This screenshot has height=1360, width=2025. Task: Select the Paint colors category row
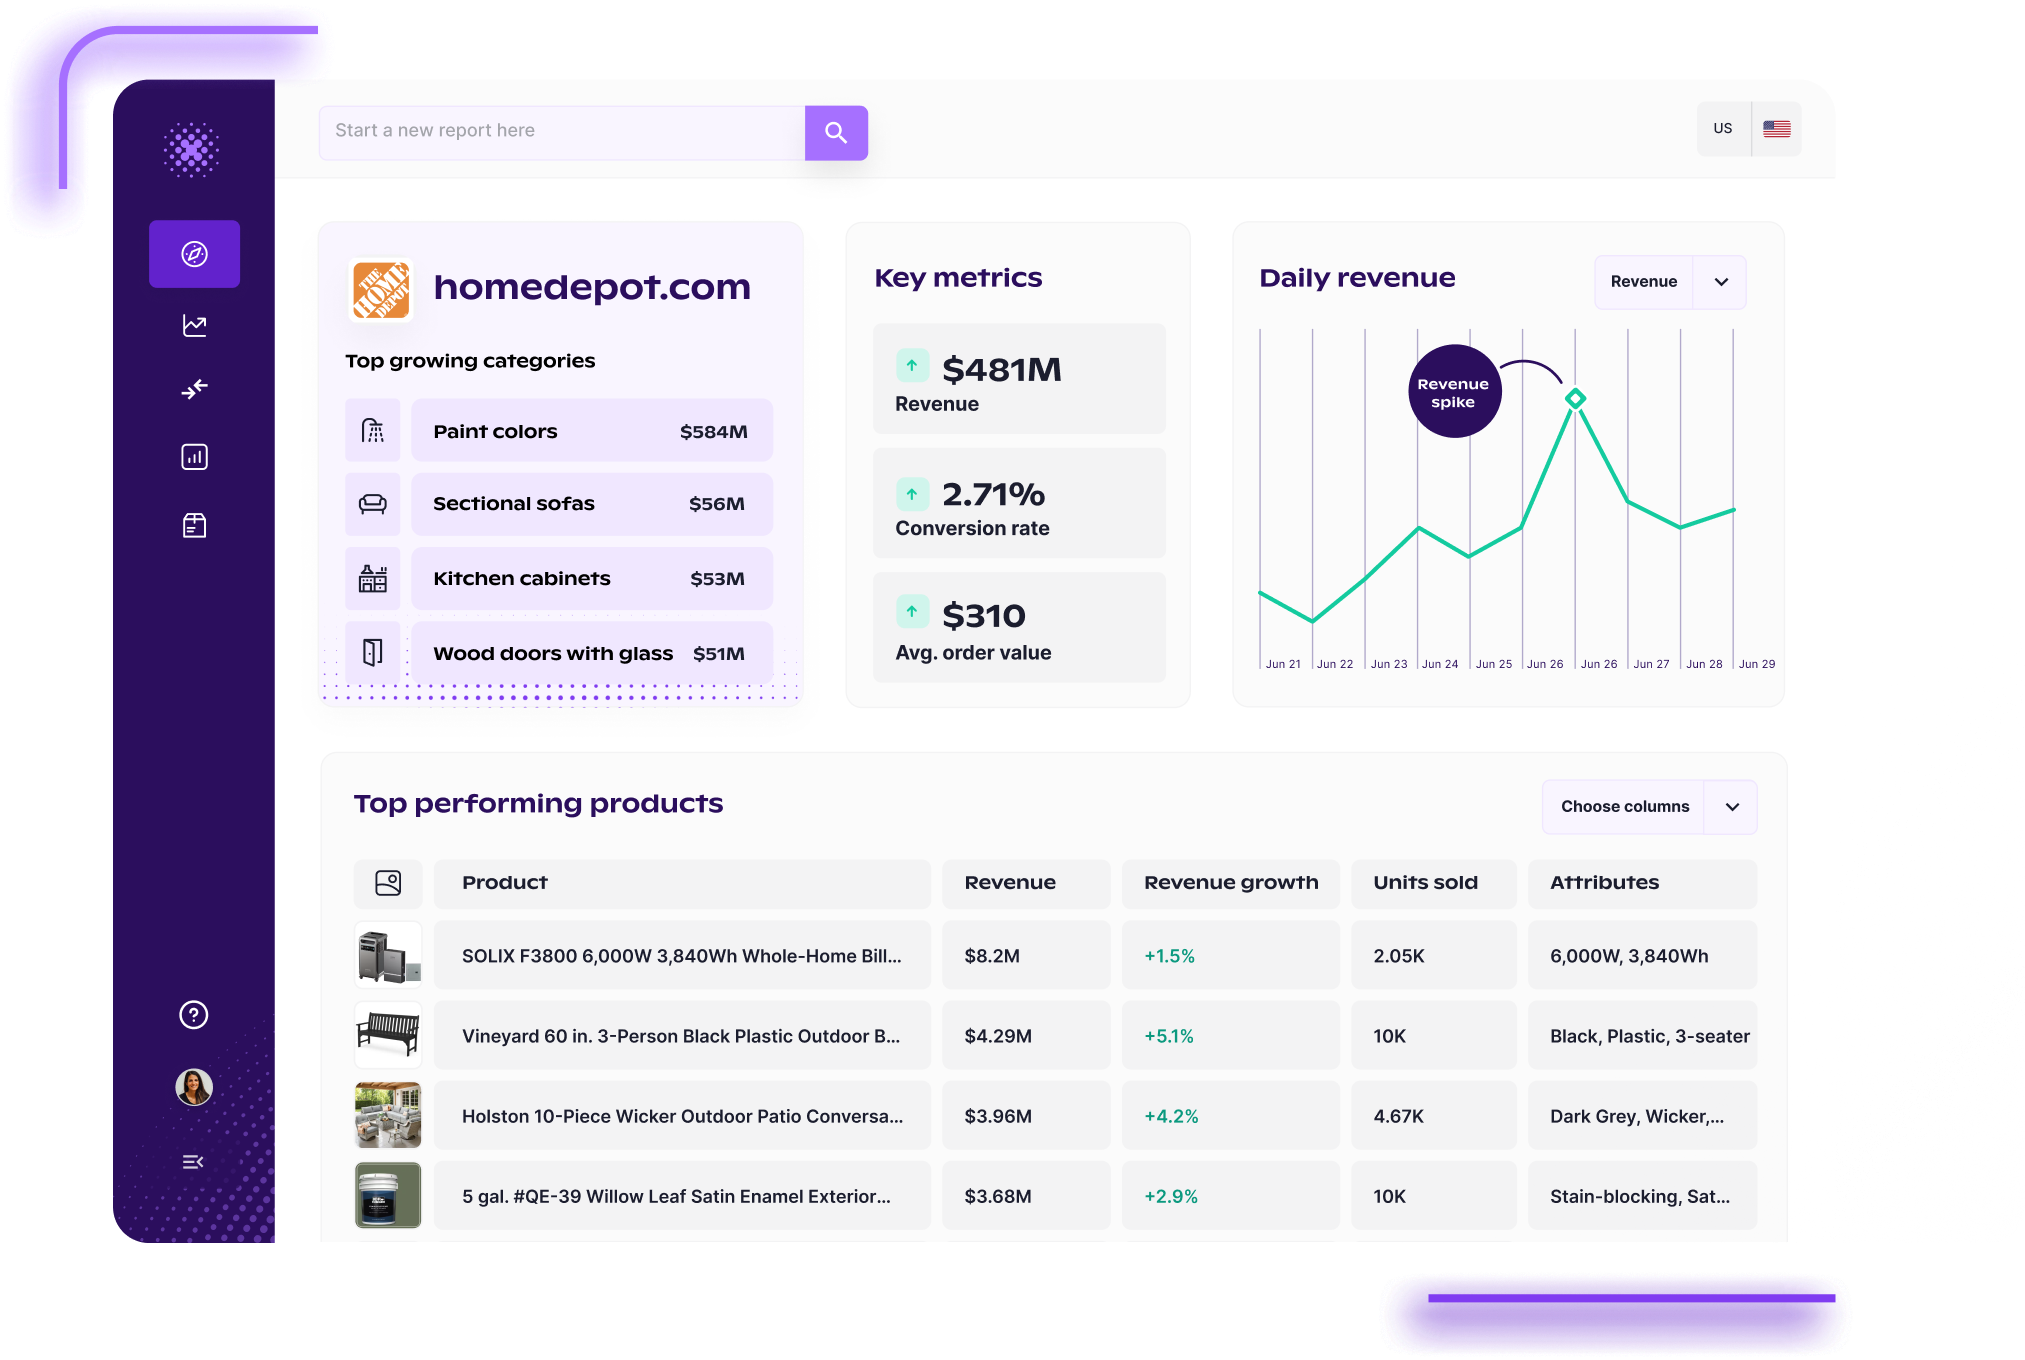click(x=592, y=431)
